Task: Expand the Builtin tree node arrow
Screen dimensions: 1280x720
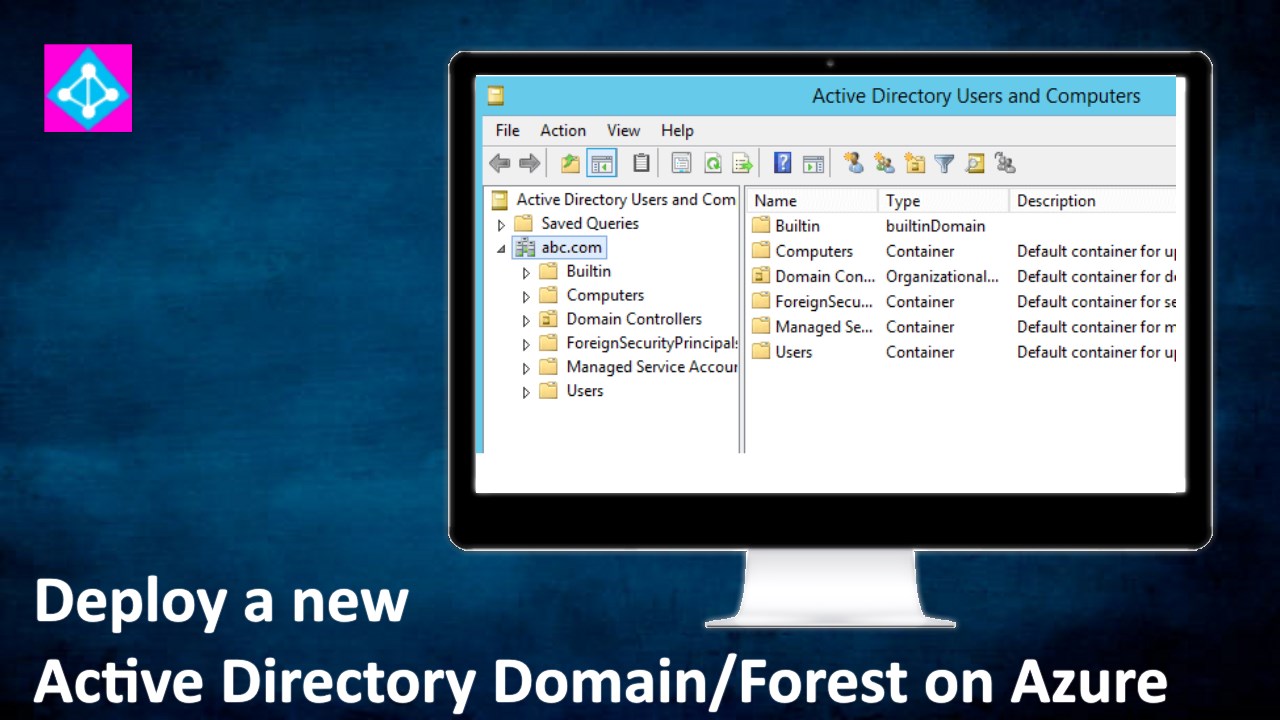Action: point(526,273)
